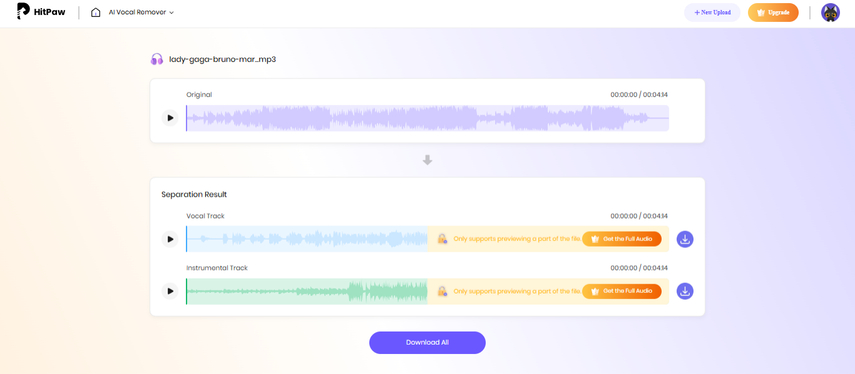Click the Download All button
Screen dimensions: 855x374
click(428, 342)
